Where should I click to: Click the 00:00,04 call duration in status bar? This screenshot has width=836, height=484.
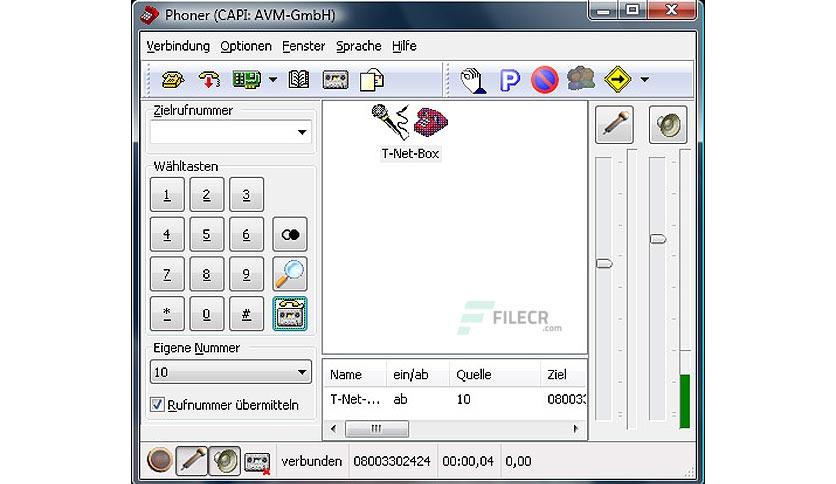[x=468, y=461]
